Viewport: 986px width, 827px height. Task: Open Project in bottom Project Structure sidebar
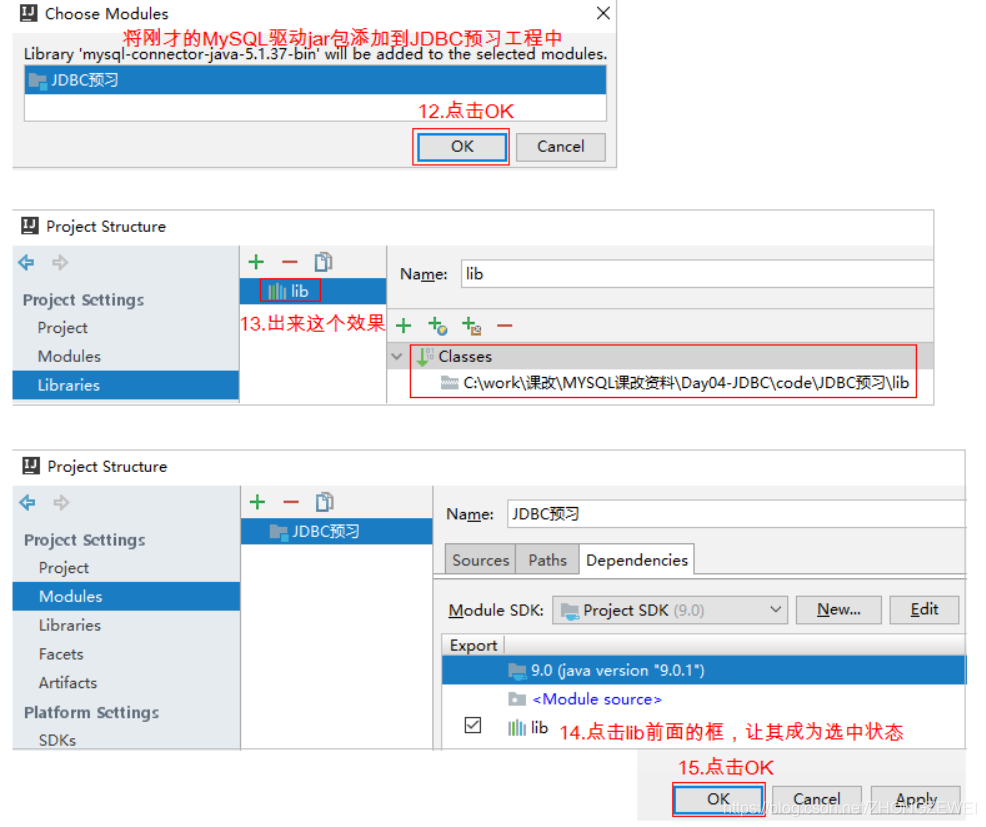64,568
